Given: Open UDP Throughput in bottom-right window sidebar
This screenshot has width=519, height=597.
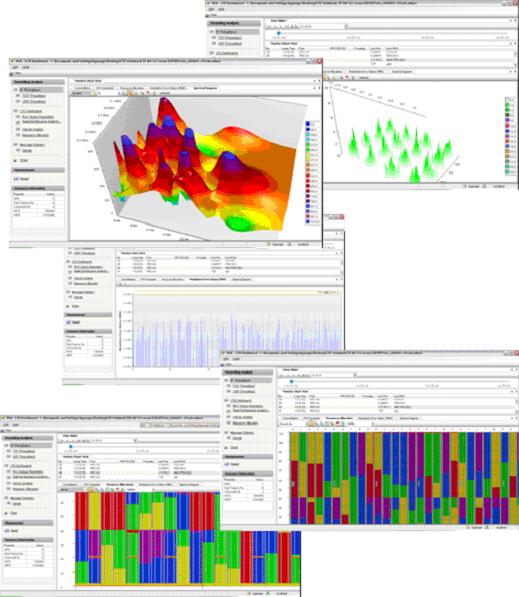Looking at the screenshot, I should [244, 392].
